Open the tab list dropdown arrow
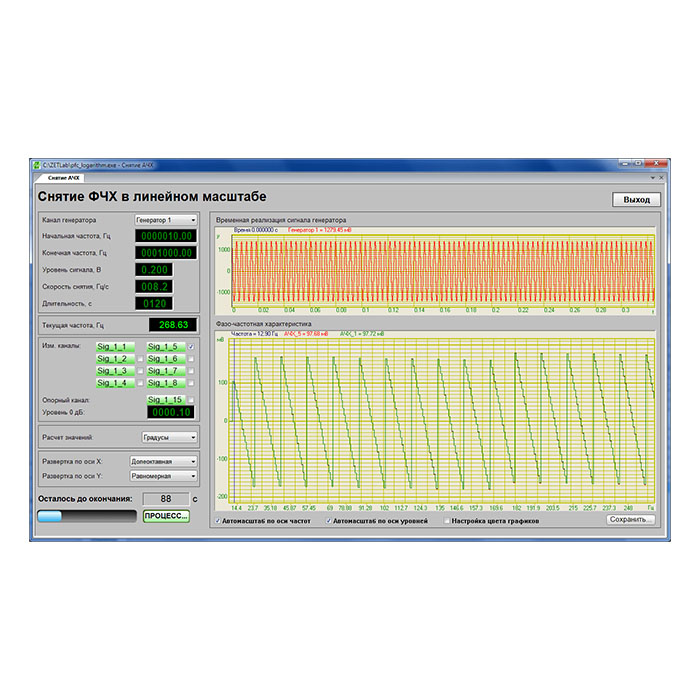This screenshot has height=700, width=700. [x=653, y=178]
